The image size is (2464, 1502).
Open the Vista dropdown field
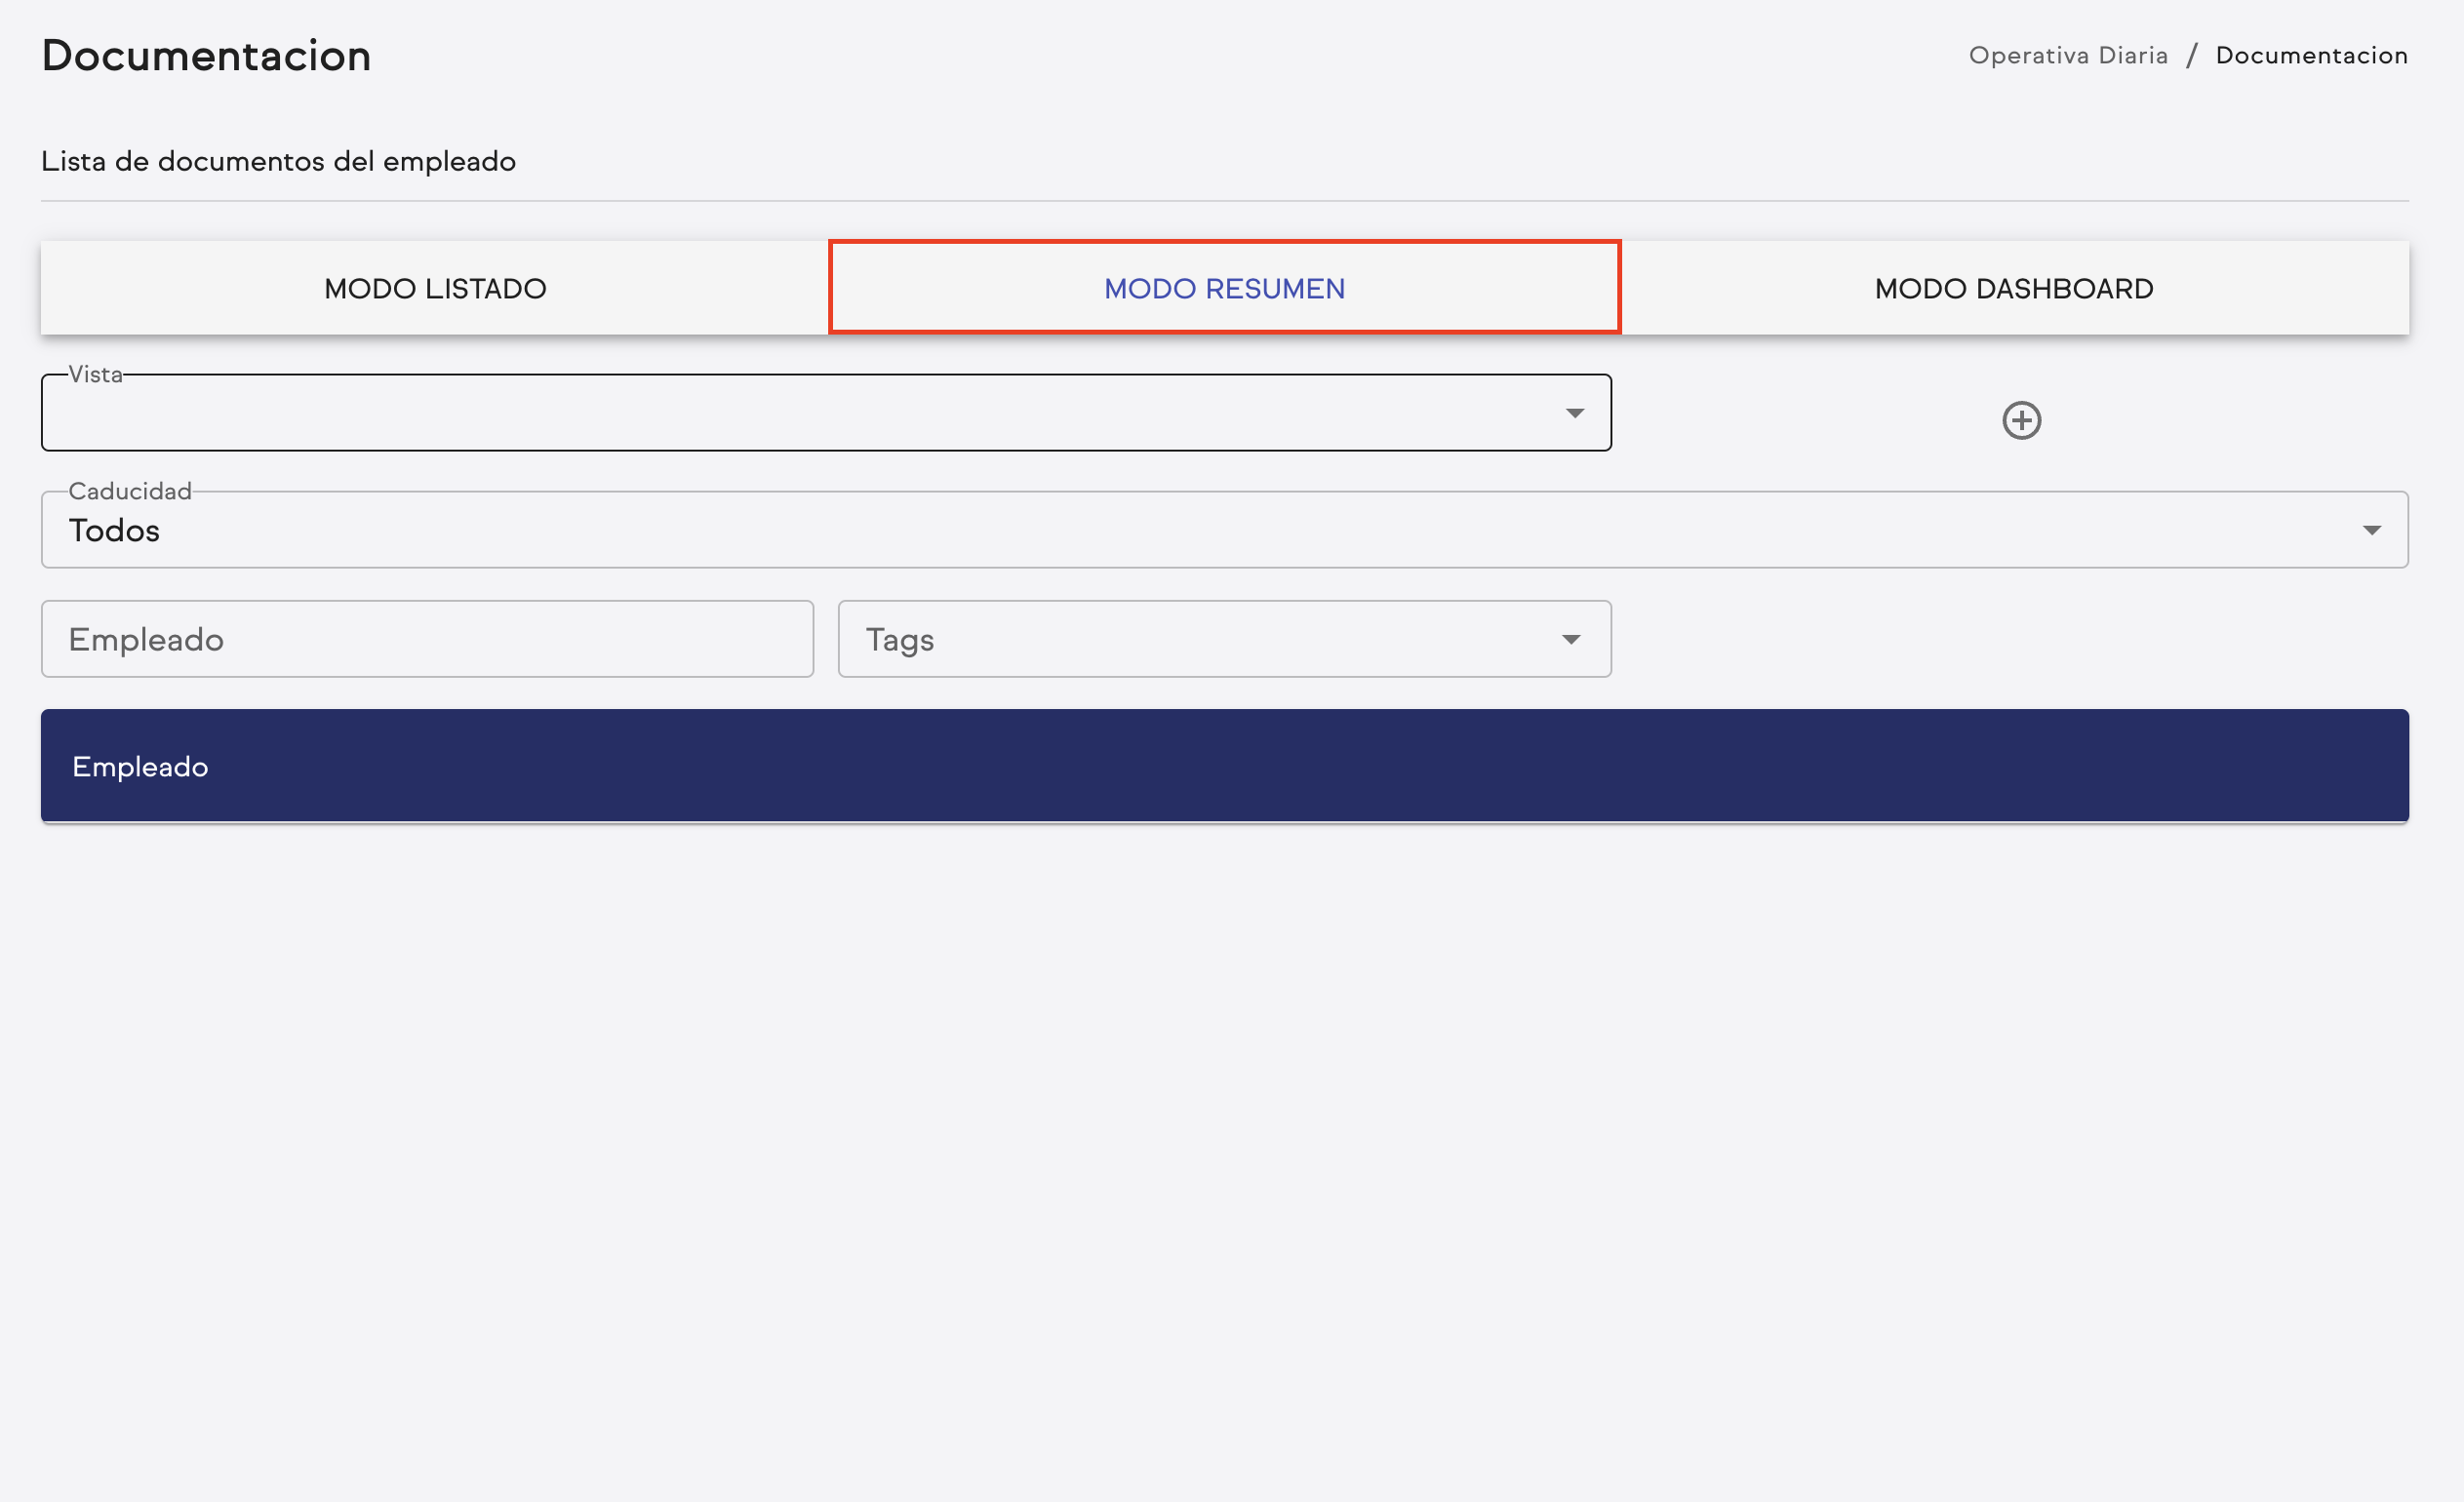click(800, 413)
